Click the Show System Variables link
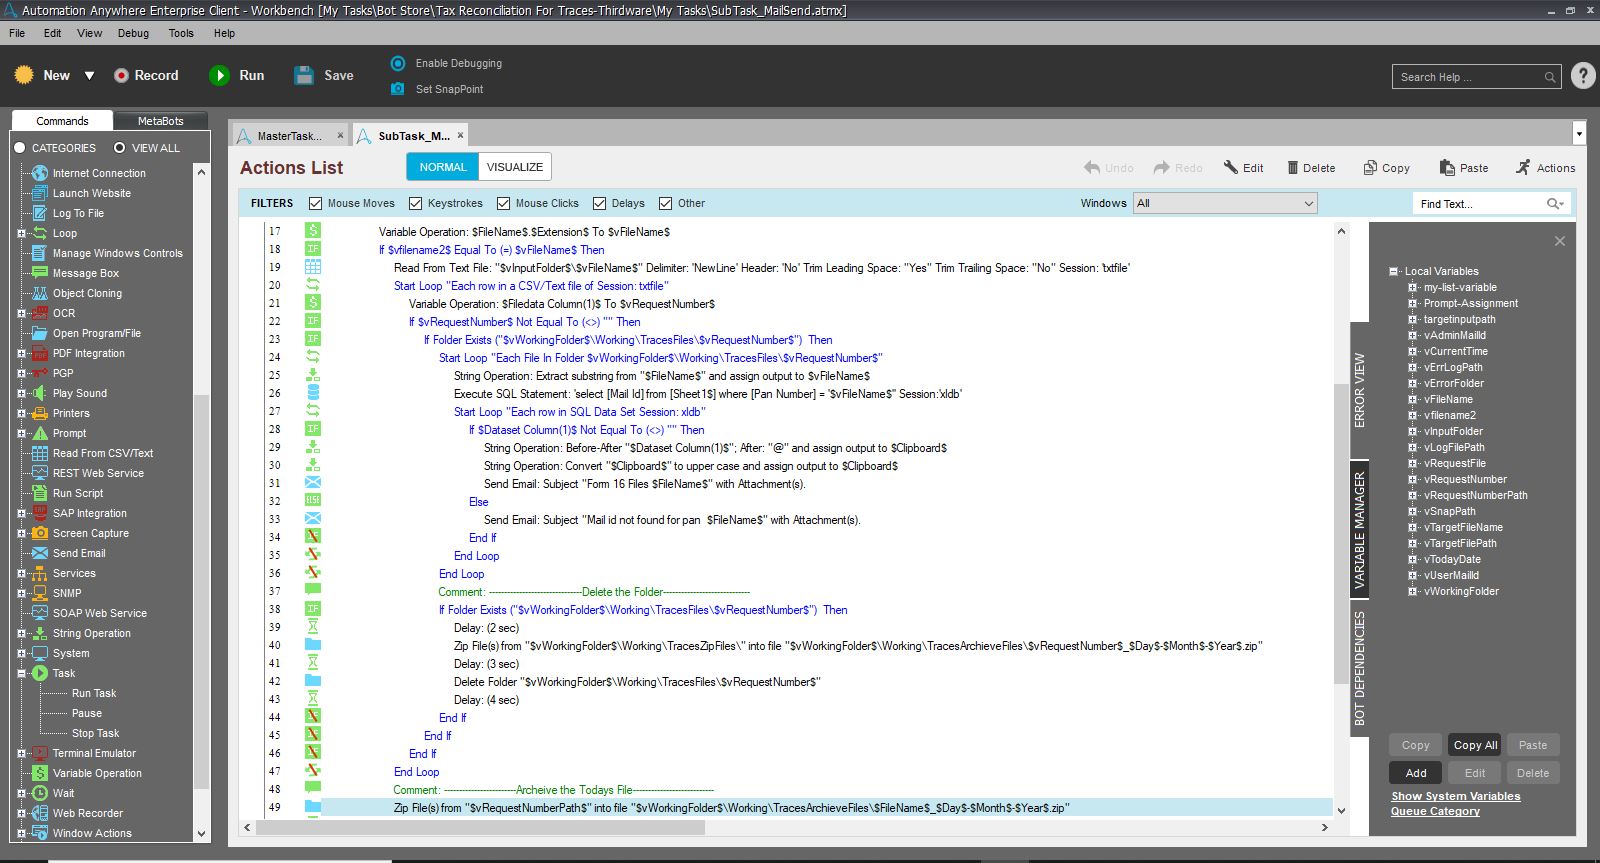 click(1455, 796)
